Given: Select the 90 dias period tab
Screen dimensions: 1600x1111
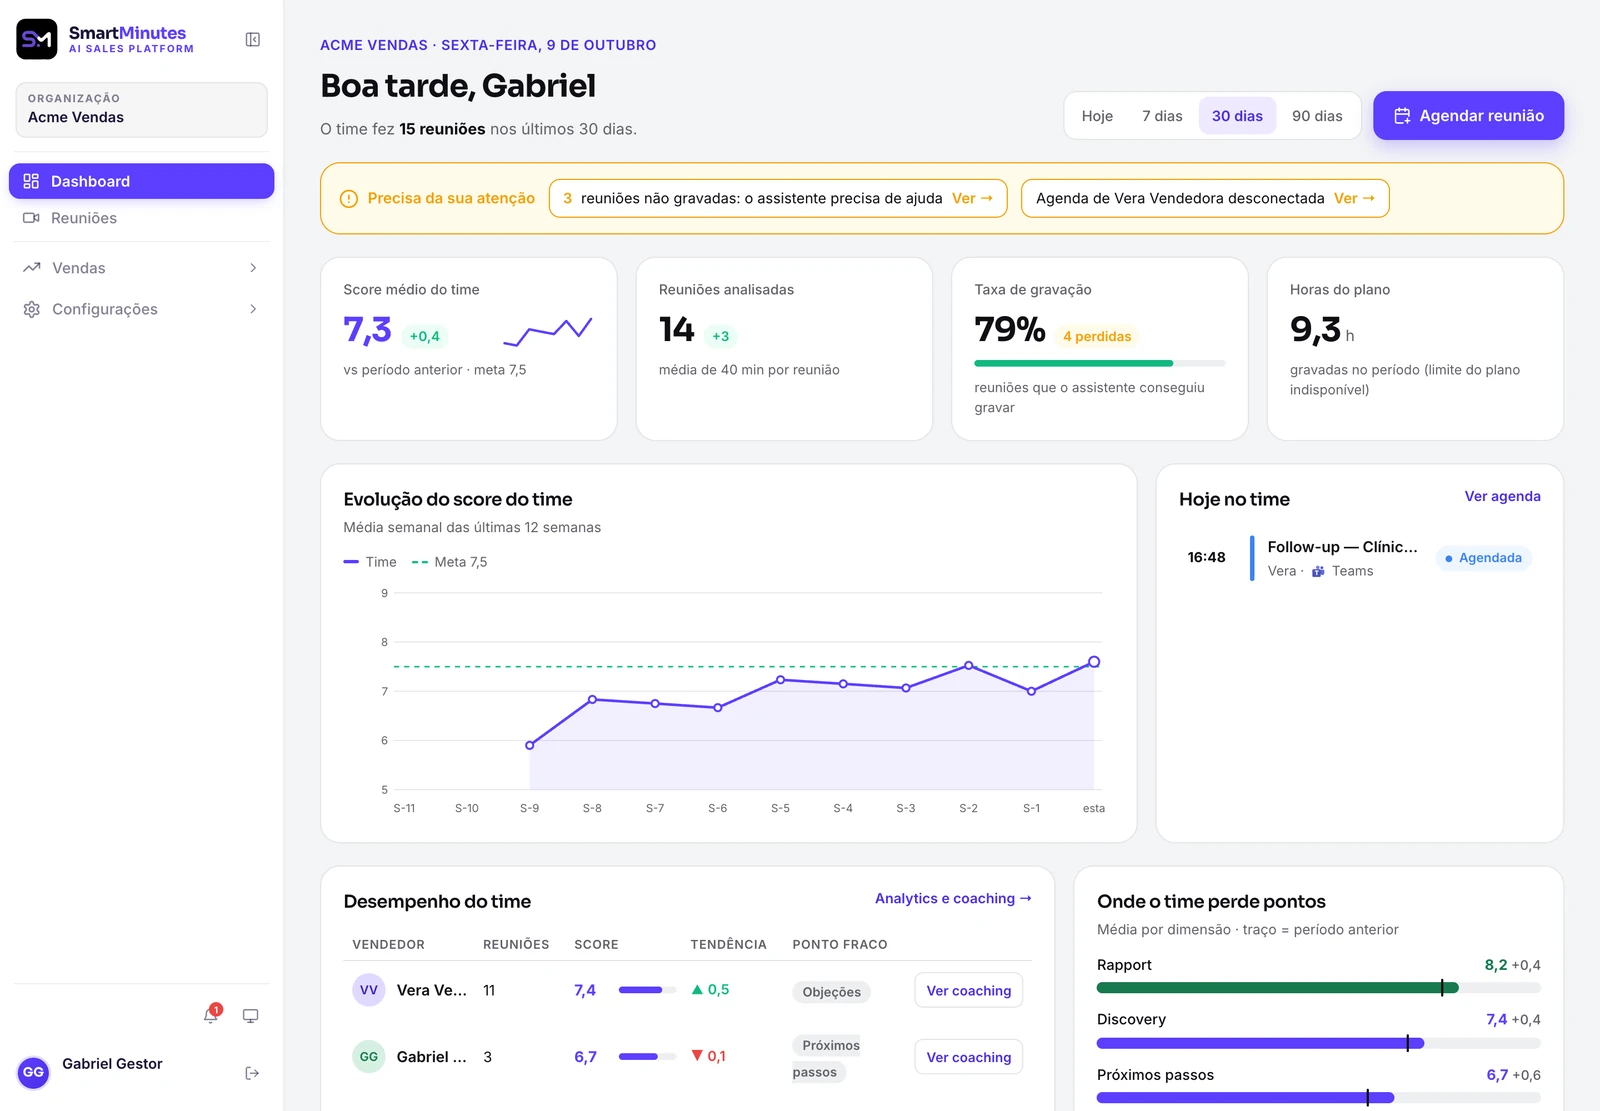Looking at the screenshot, I should point(1317,116).
